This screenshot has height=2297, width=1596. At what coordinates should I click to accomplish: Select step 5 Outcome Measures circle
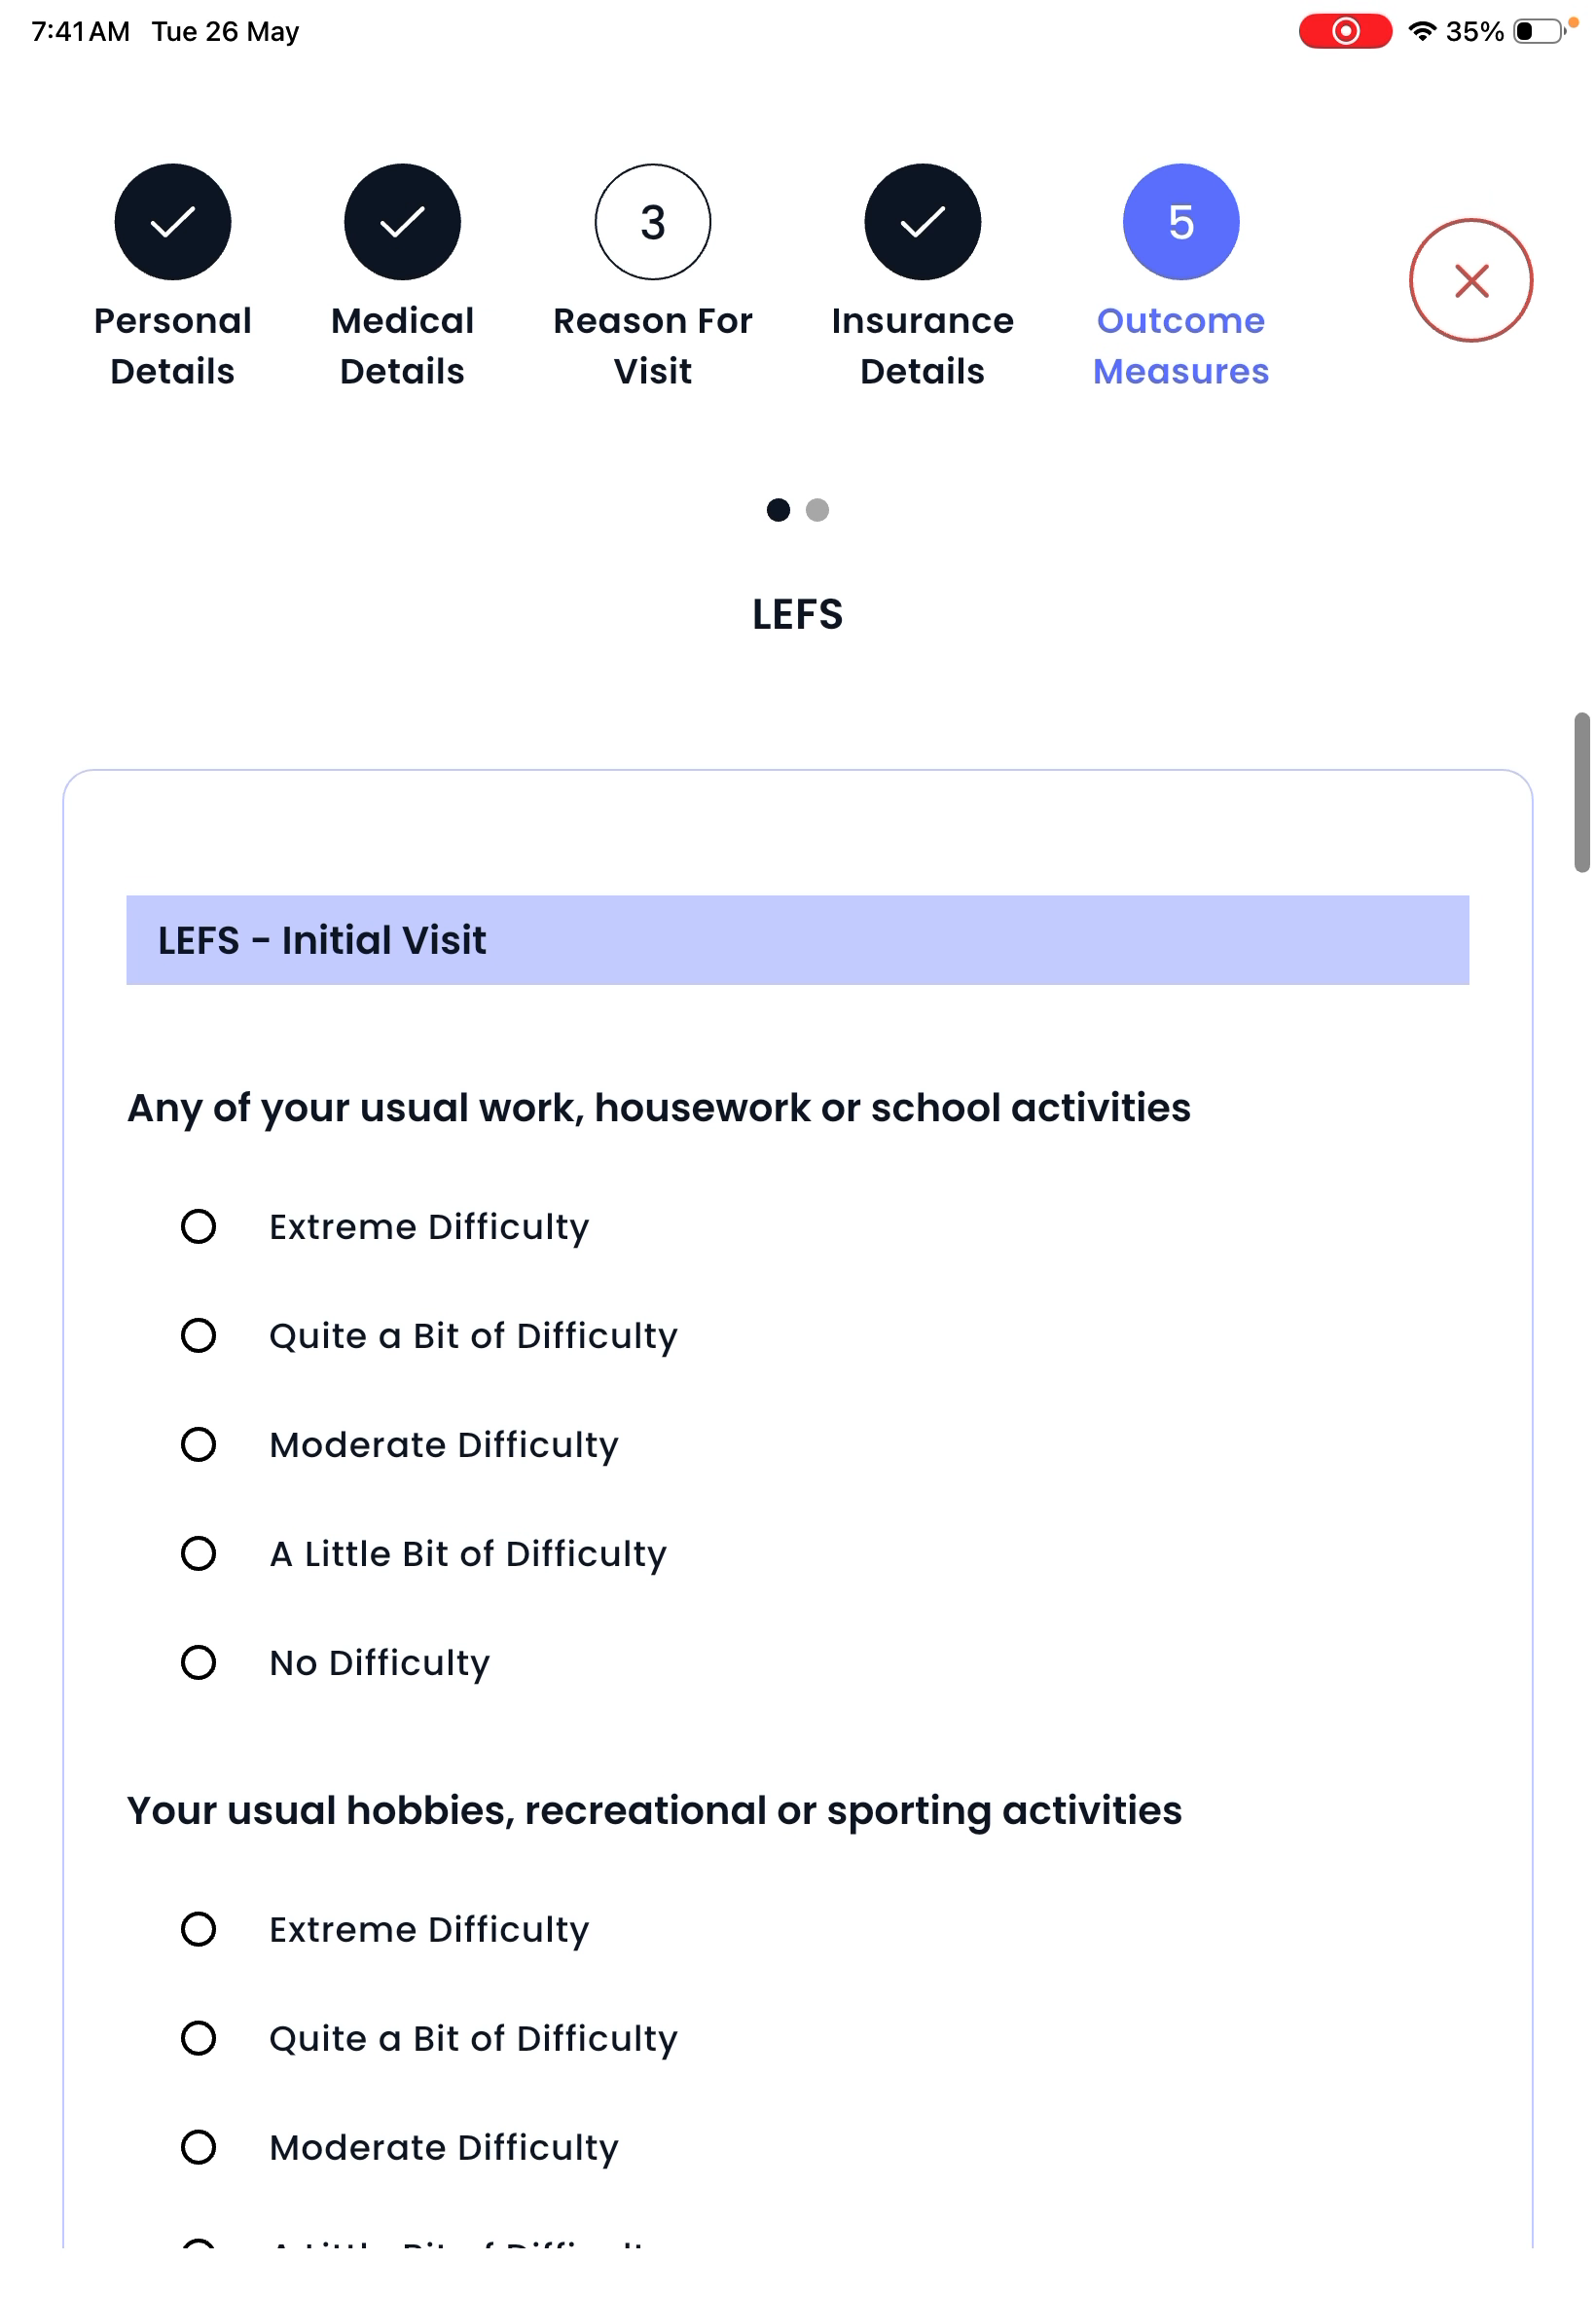tap(1181, 222)
